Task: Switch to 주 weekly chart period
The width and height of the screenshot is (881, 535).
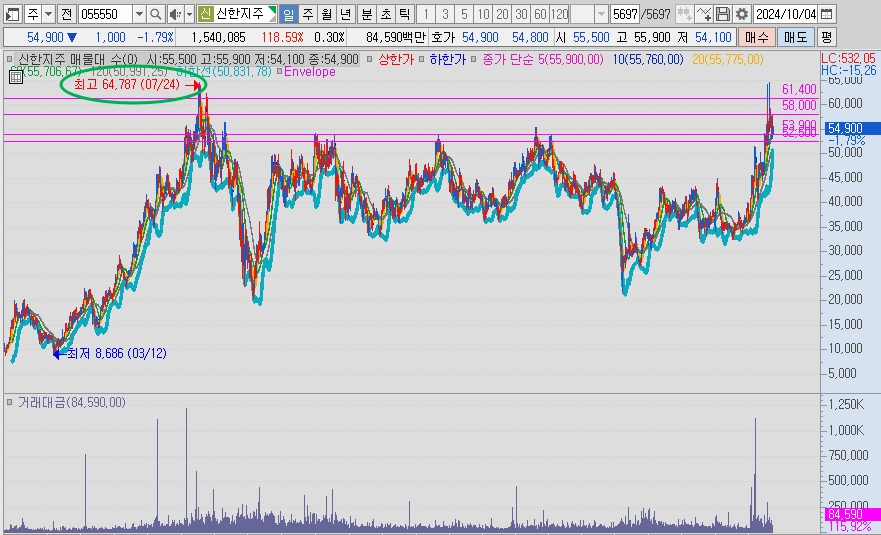Action: [307, 14]
